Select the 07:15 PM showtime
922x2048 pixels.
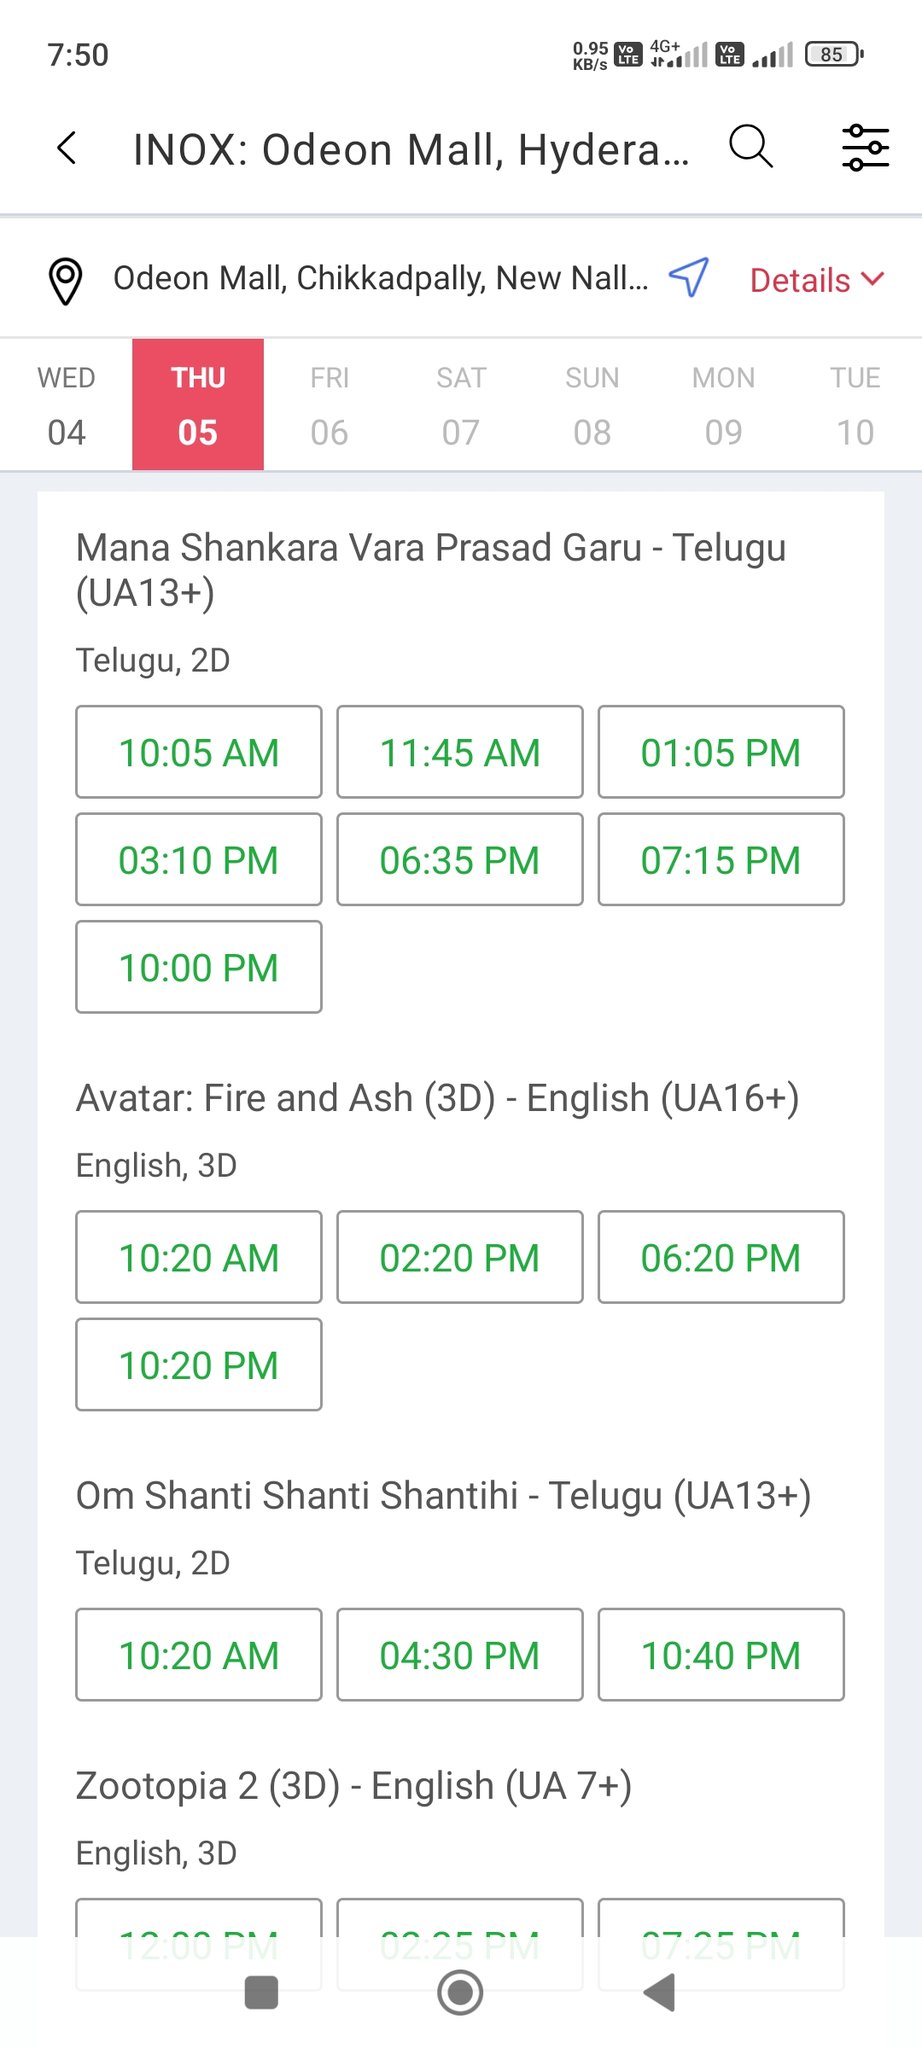(721, 860)
